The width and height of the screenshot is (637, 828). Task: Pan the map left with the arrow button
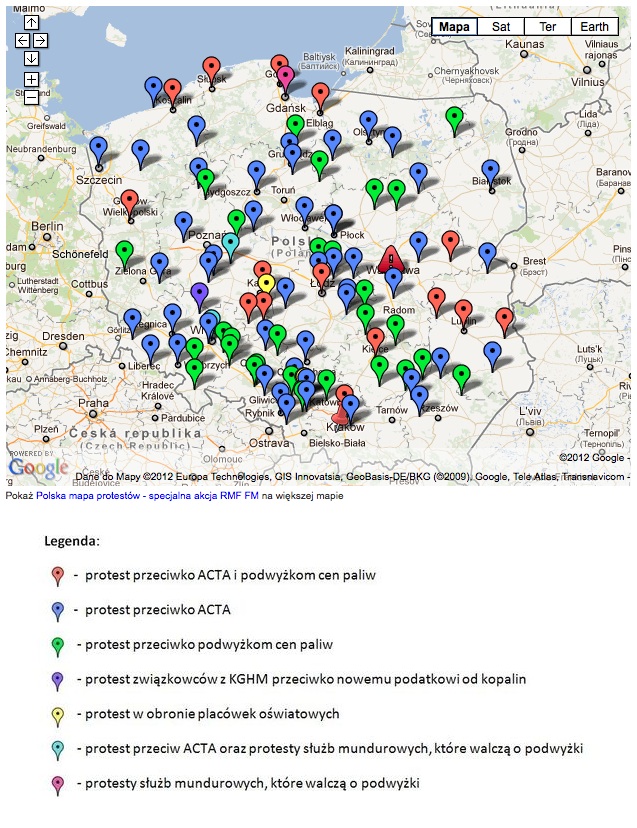(22, 41)
